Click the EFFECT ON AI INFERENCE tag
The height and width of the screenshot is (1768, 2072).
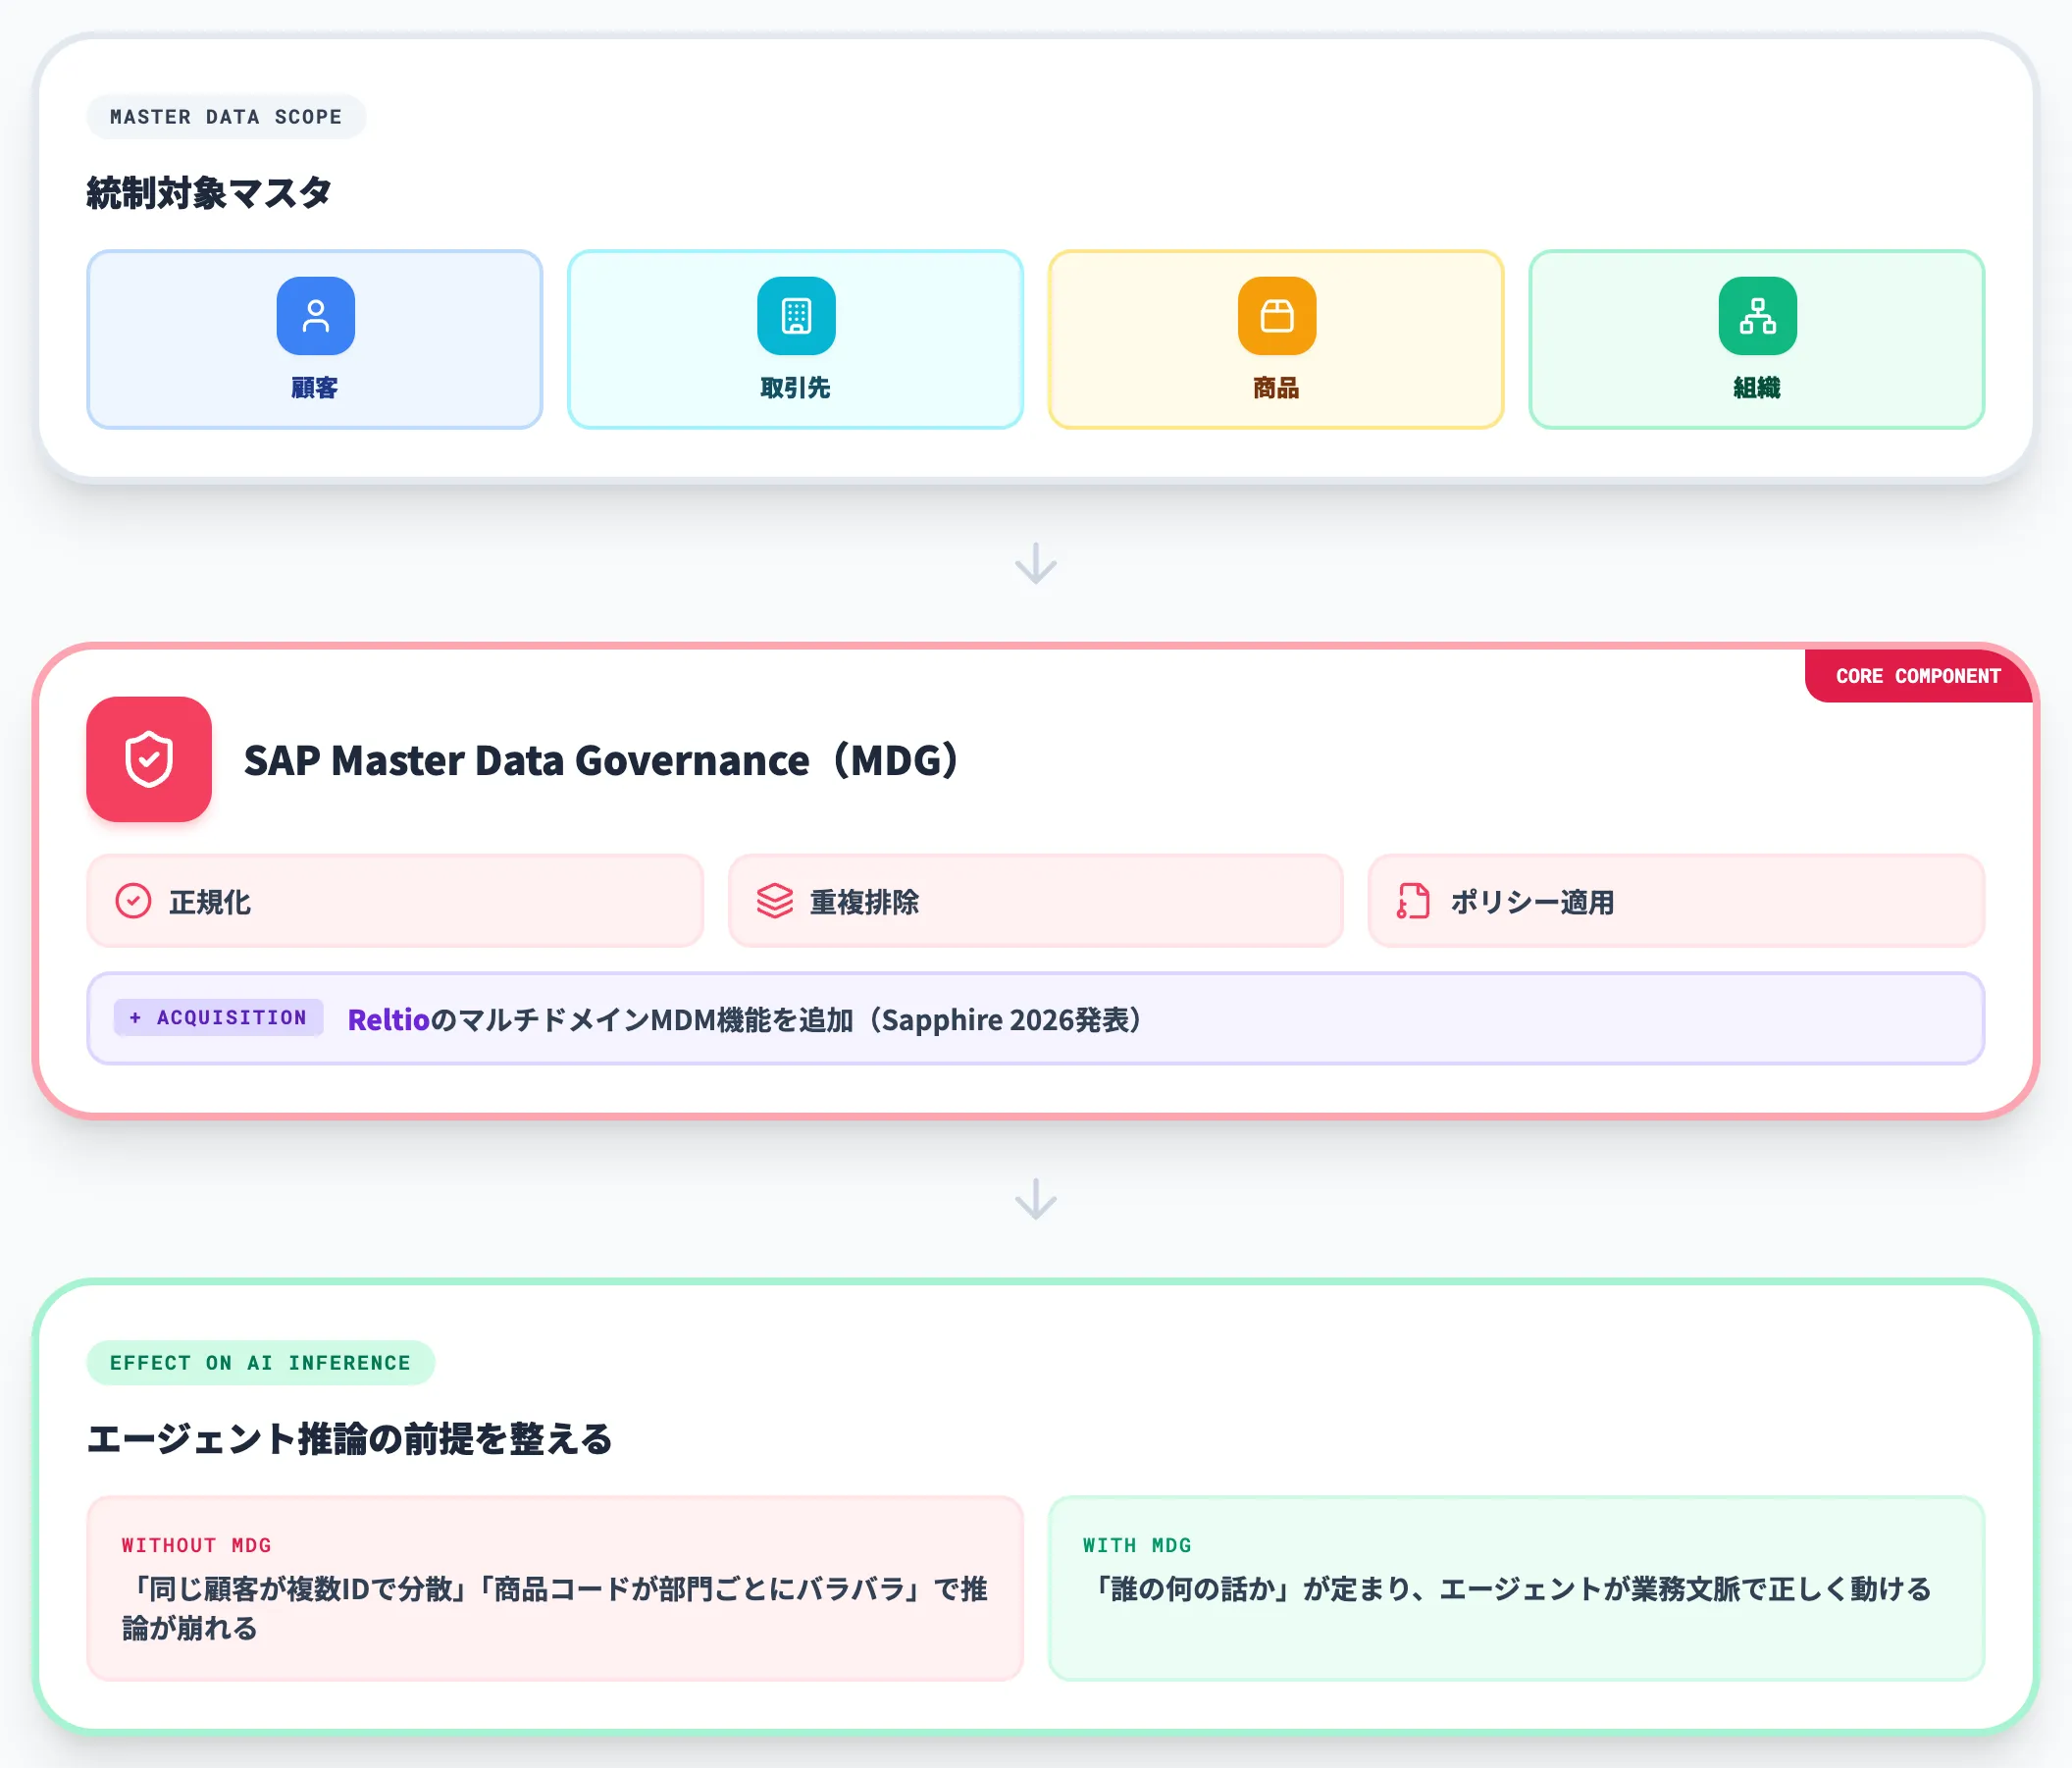pos(260,1363)
